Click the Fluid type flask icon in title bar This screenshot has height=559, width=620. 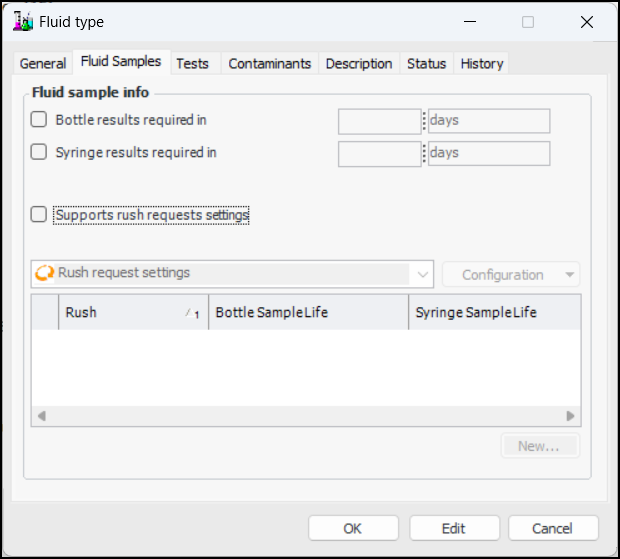23,21
